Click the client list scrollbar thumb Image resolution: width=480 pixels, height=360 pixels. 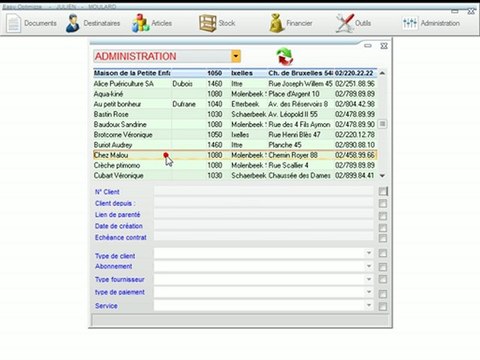coord(382,124)
